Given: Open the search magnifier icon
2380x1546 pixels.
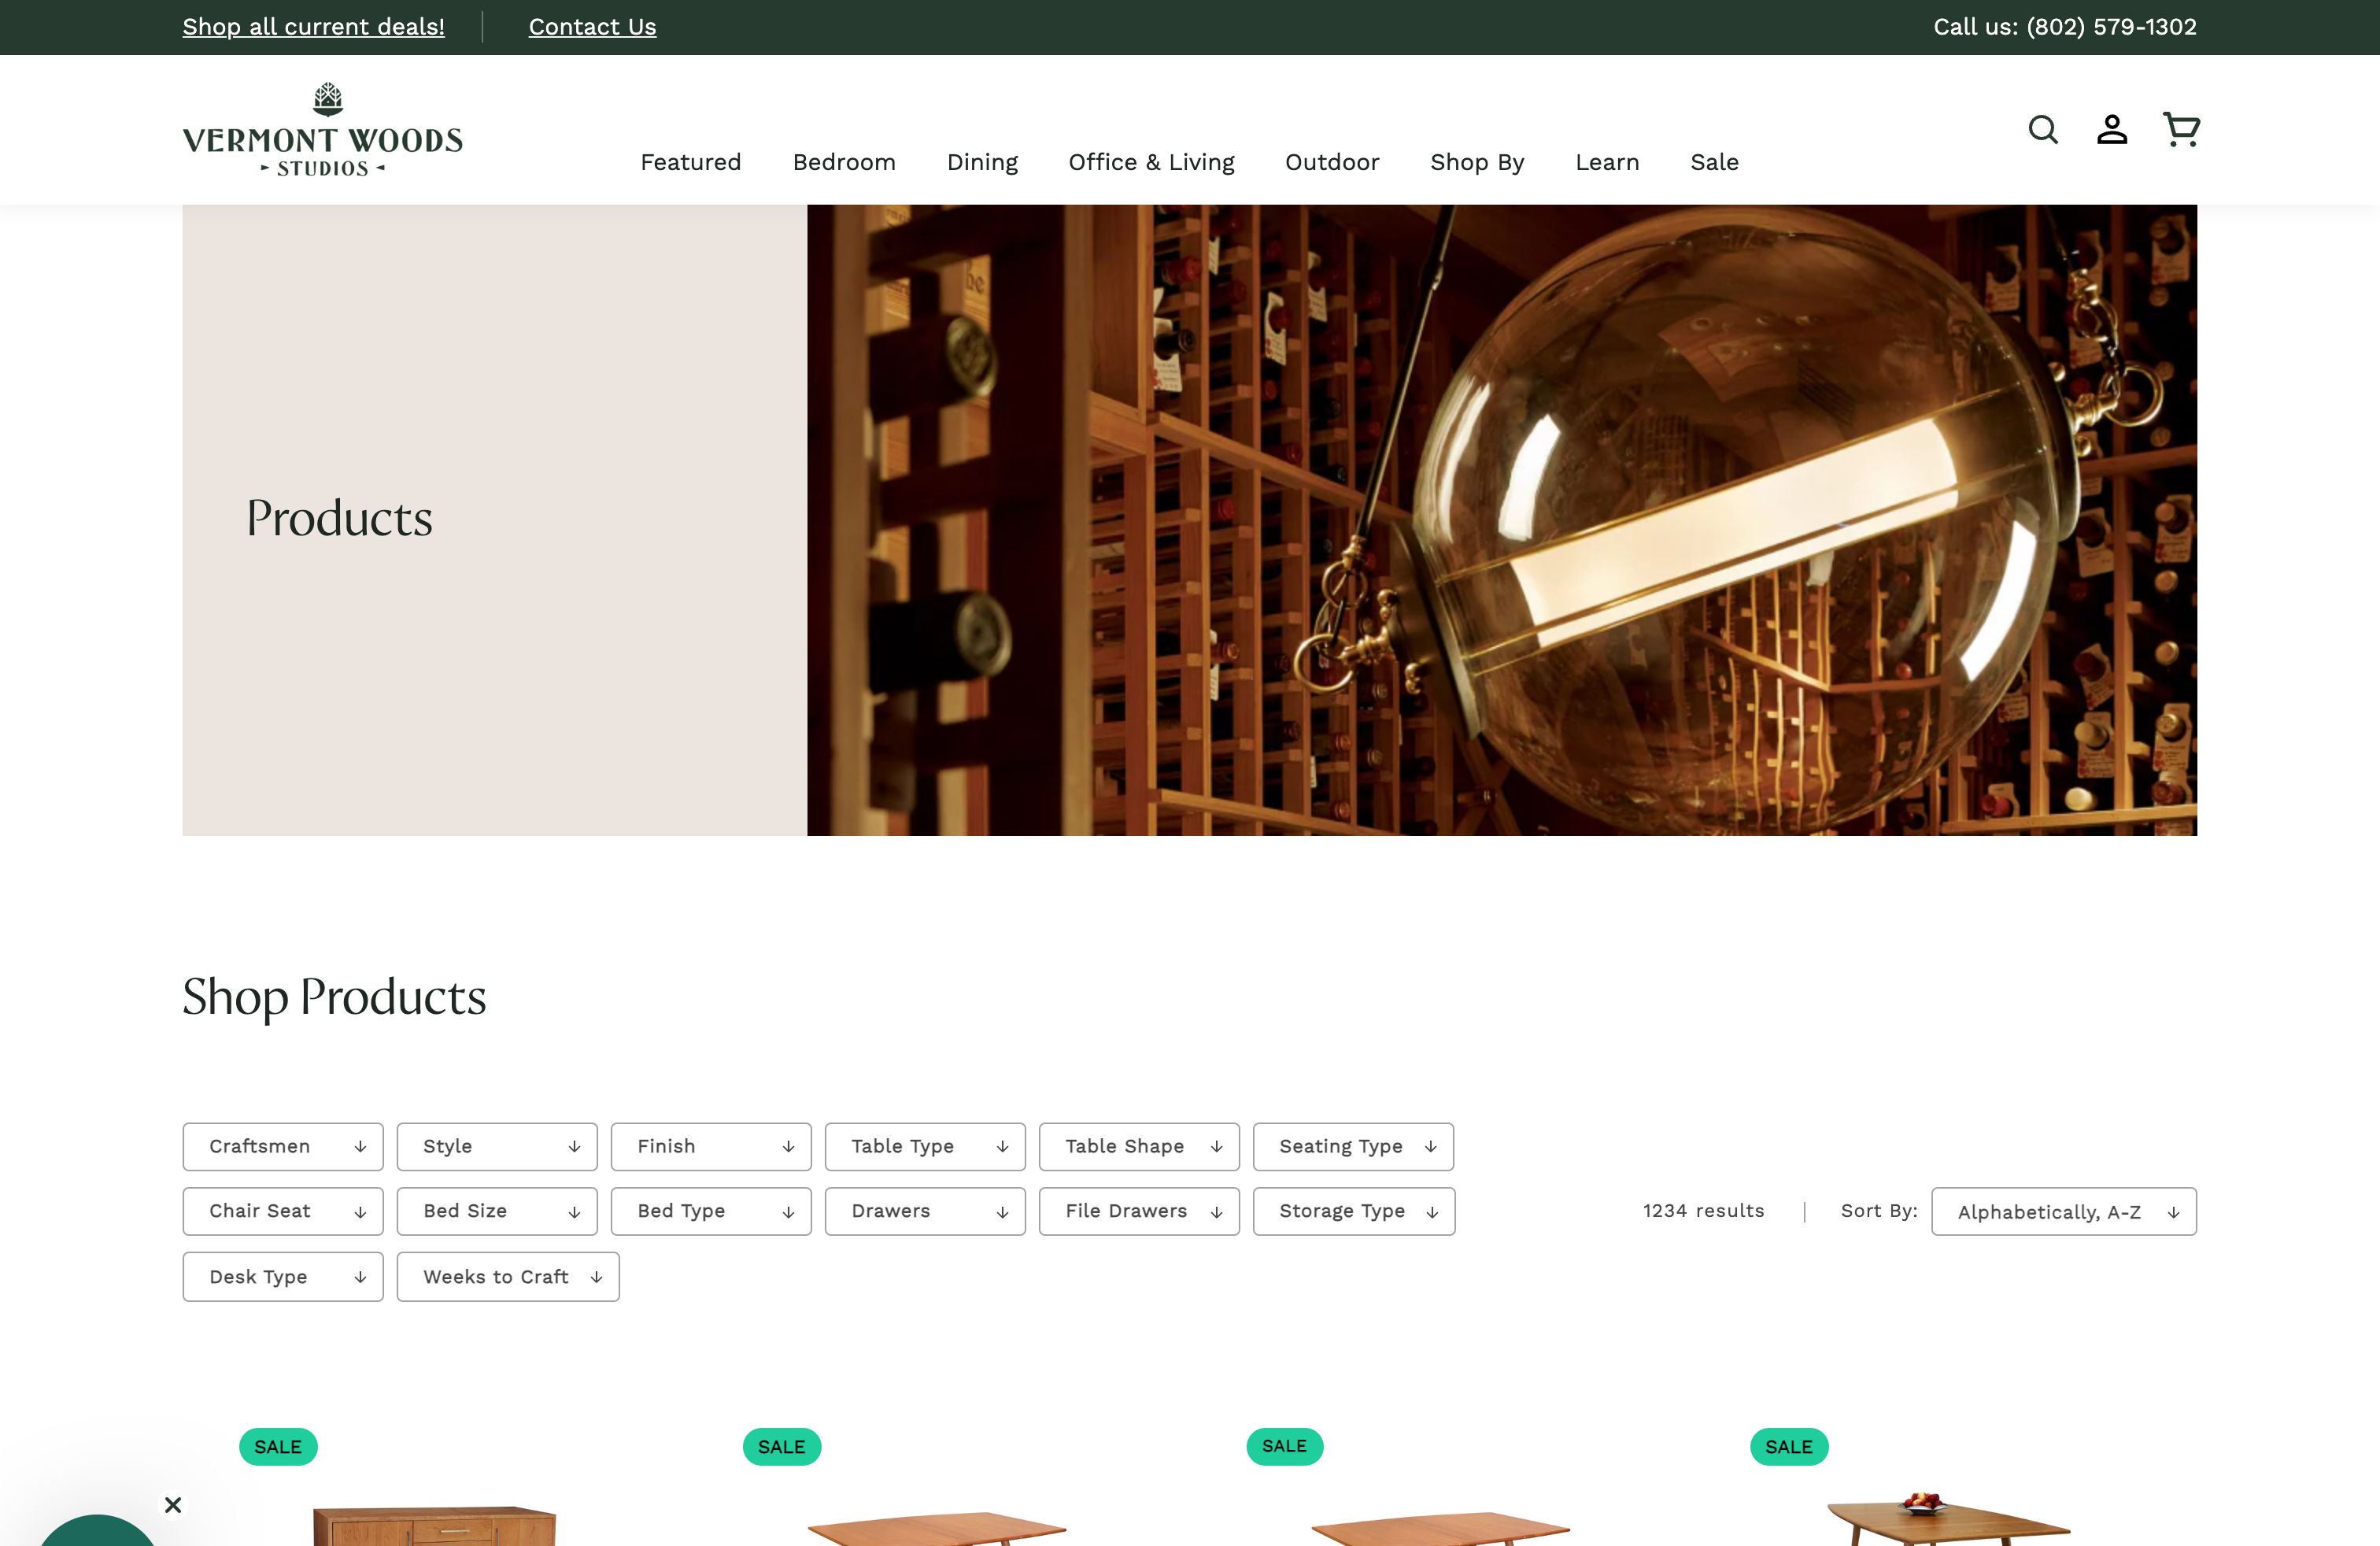Looking at the screenshot, I should click(x=2042, y=130).
